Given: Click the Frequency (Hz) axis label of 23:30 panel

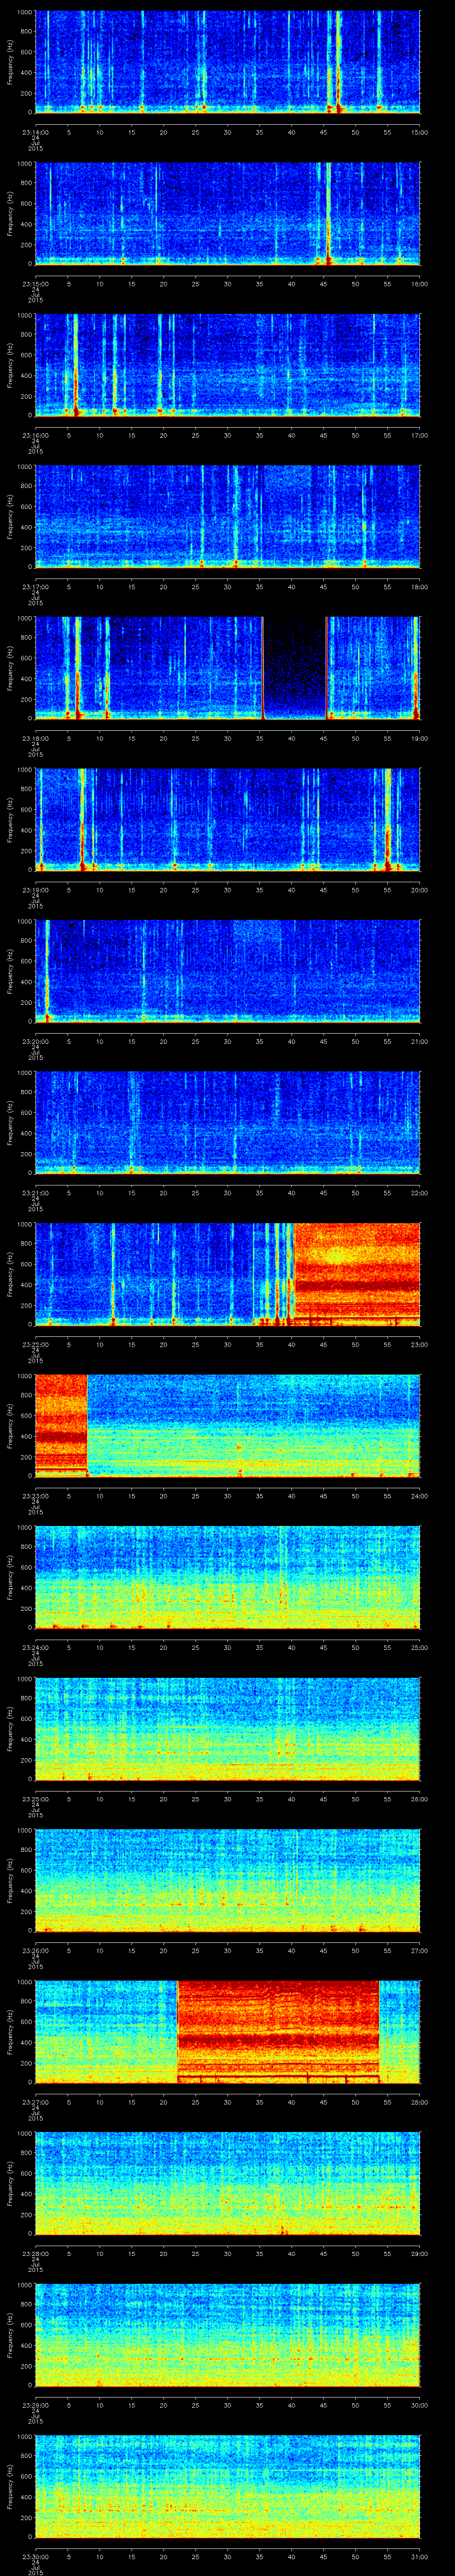Looking at the screenshot, I should (x=10, y=2485).
